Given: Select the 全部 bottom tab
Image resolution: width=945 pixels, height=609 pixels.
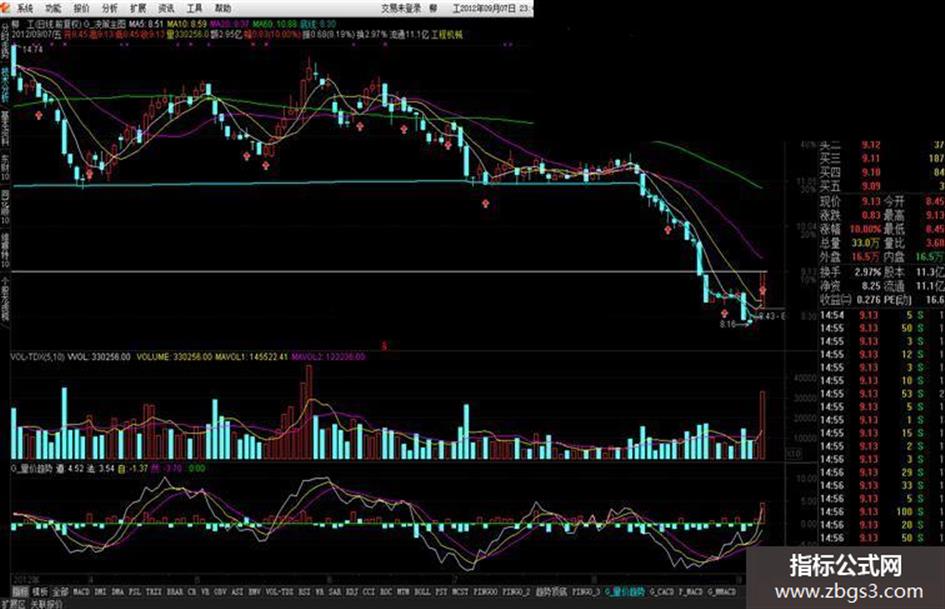Looking at the screenshot, I should 60,592.
